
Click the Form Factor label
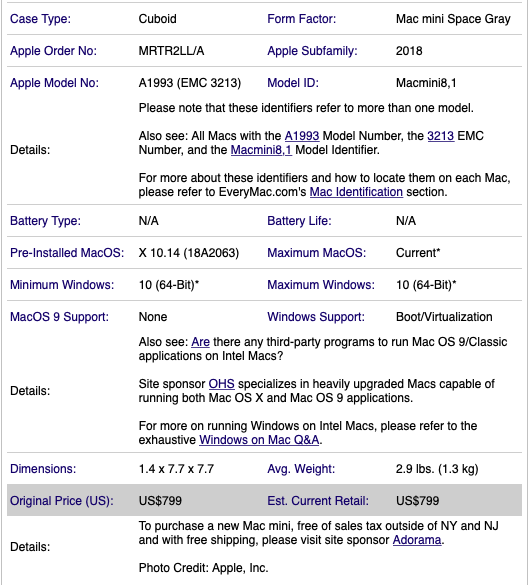[x=302, y=19]
